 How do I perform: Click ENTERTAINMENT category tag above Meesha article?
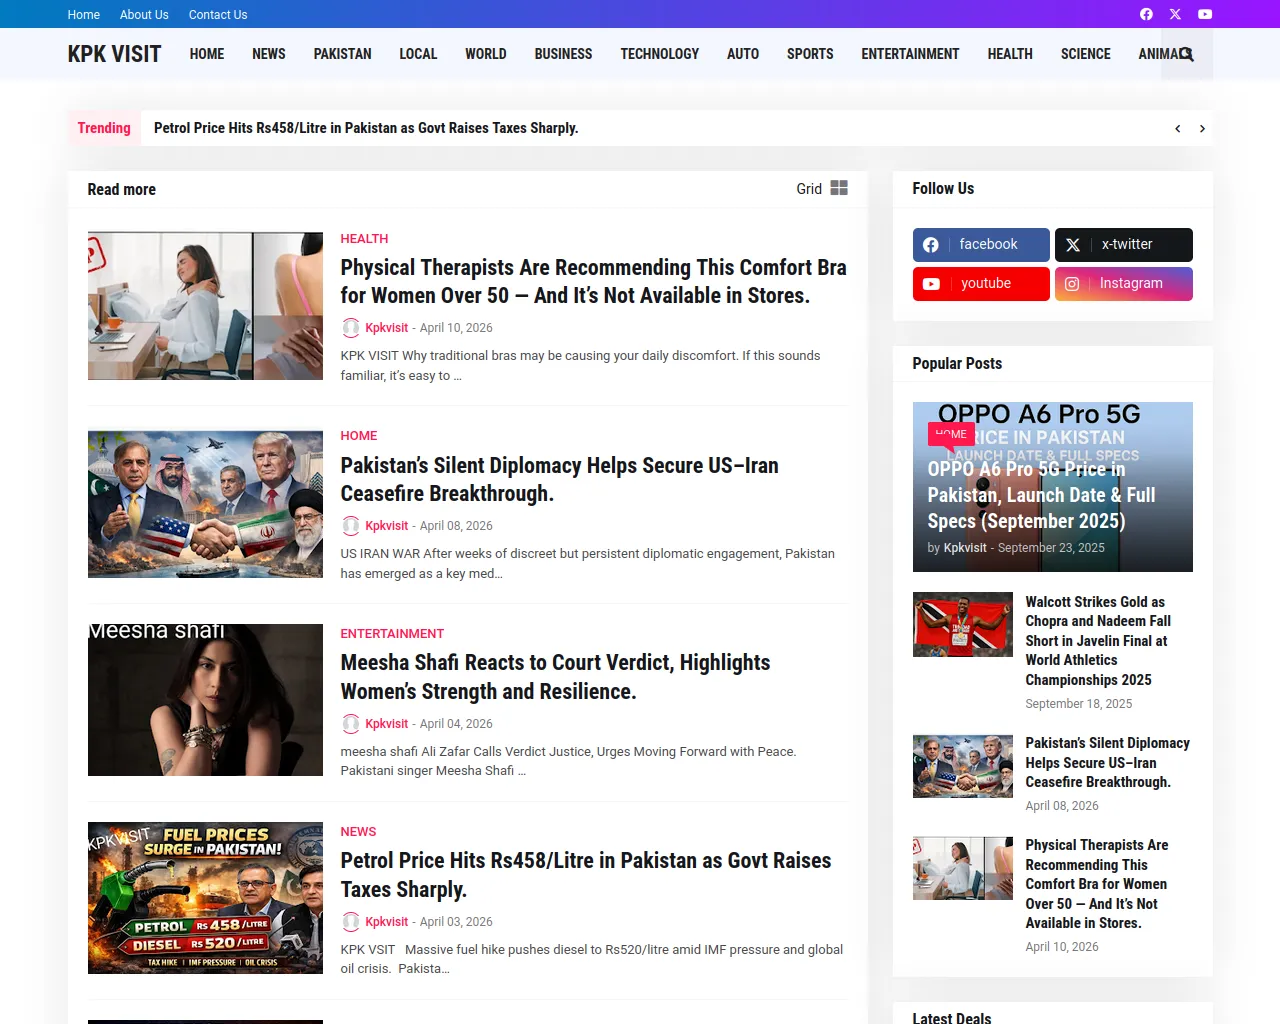pos(392,634)
